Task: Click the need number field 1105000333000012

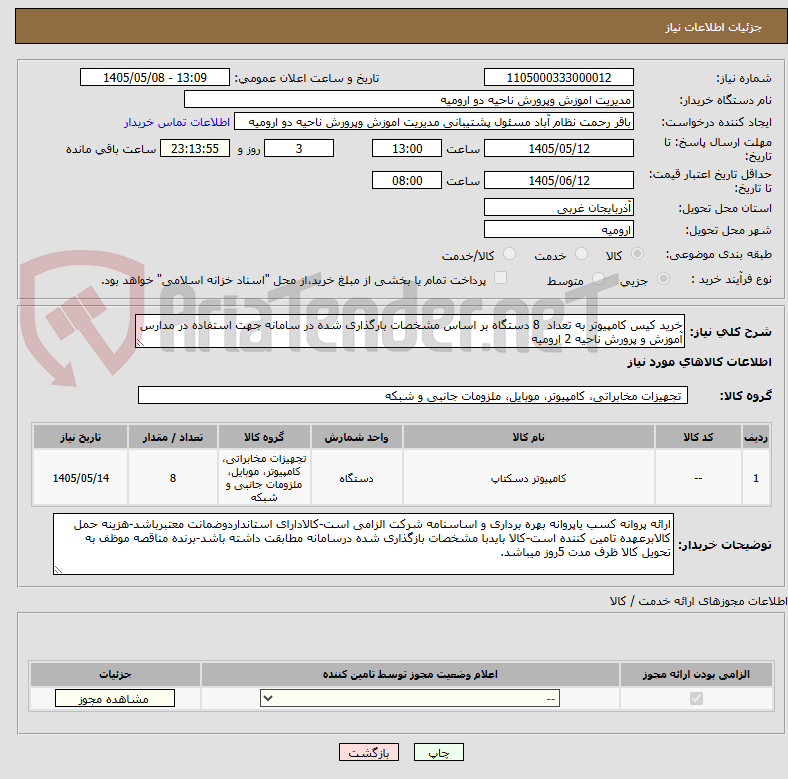Action: coord(558,78)
